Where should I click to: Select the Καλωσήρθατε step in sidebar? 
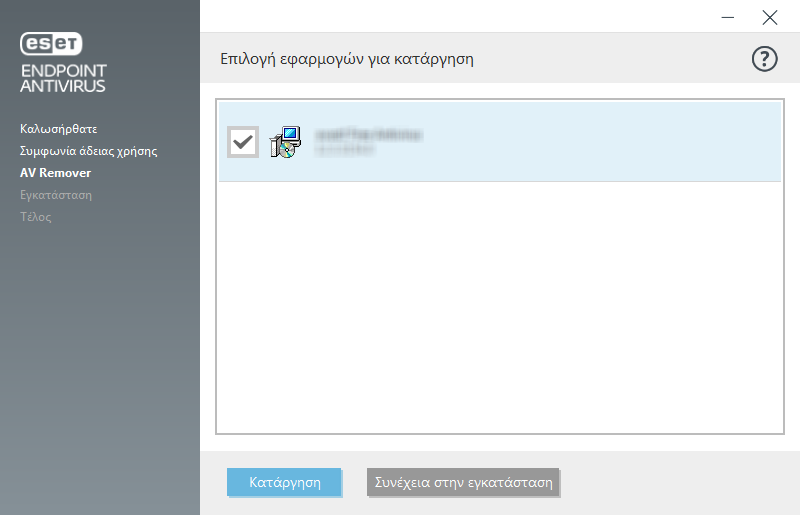[59, 129]
